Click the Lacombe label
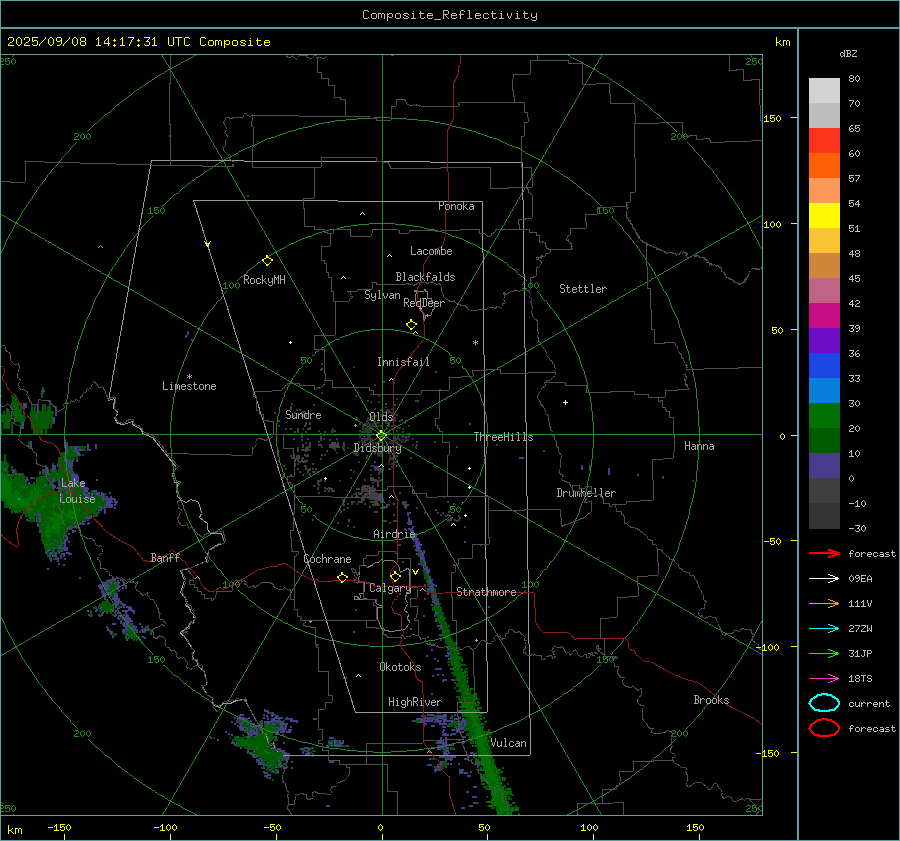Screen dimensions: 900x841 tap(431, 251)
